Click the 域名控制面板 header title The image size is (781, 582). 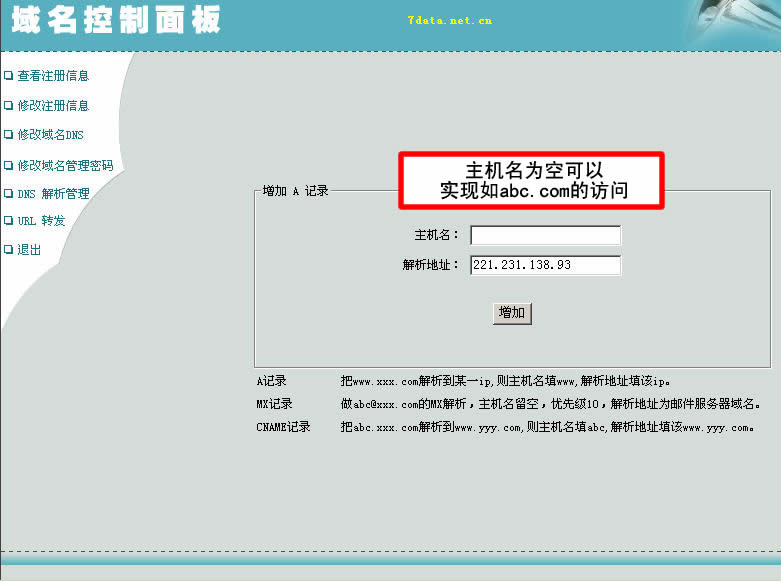(116, 20)
